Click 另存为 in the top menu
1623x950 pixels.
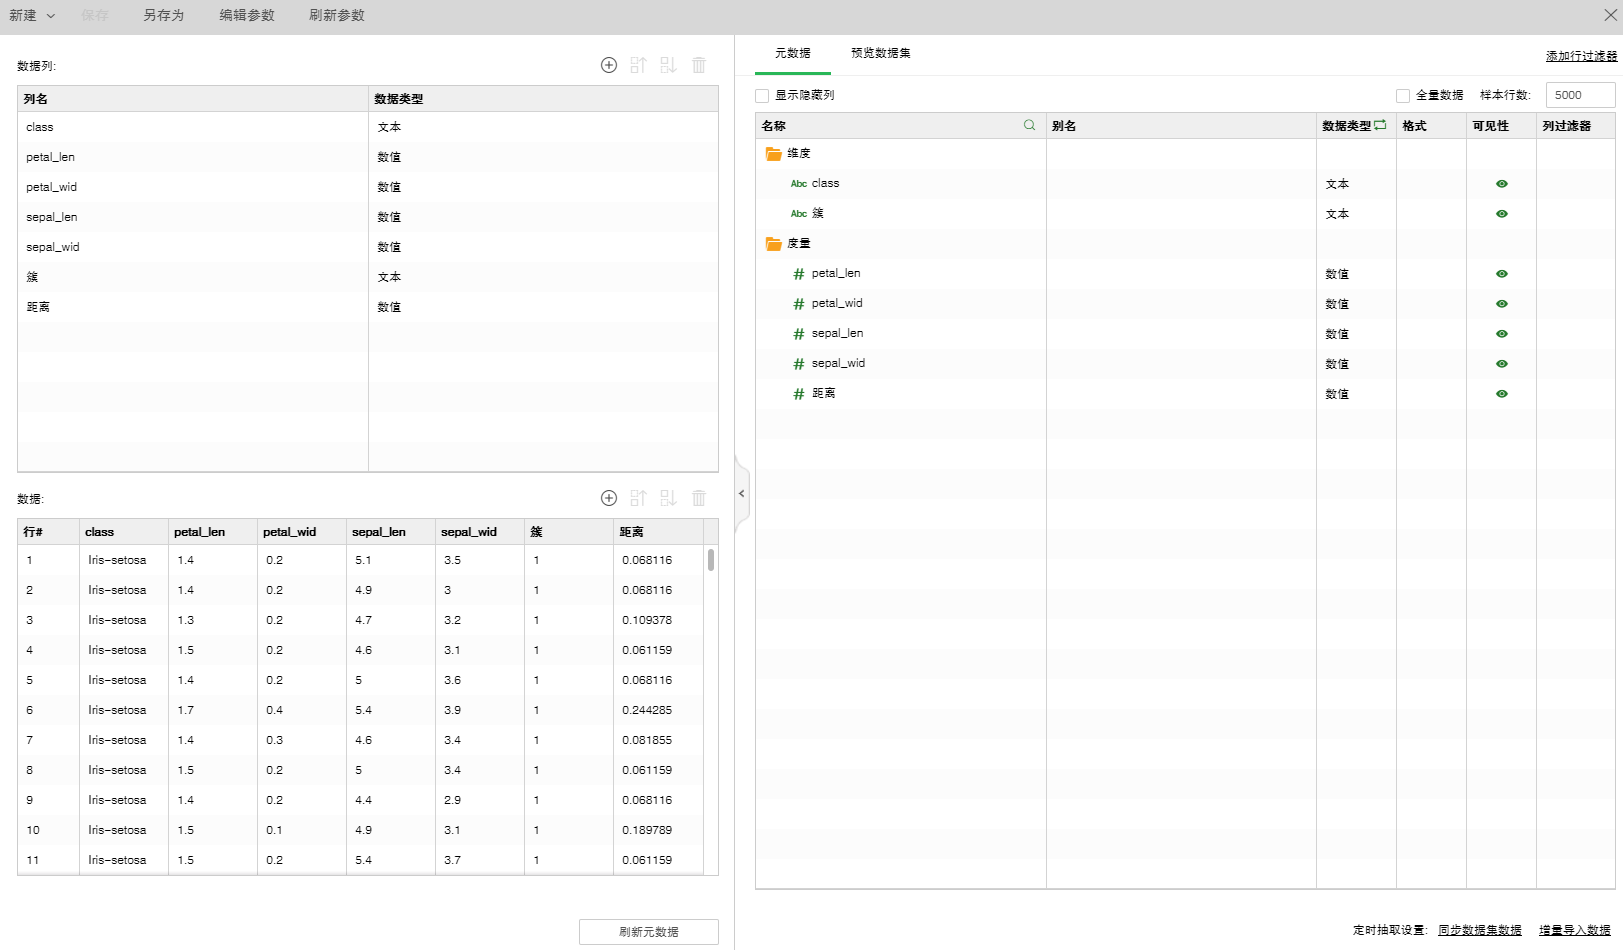coord(163,16)
